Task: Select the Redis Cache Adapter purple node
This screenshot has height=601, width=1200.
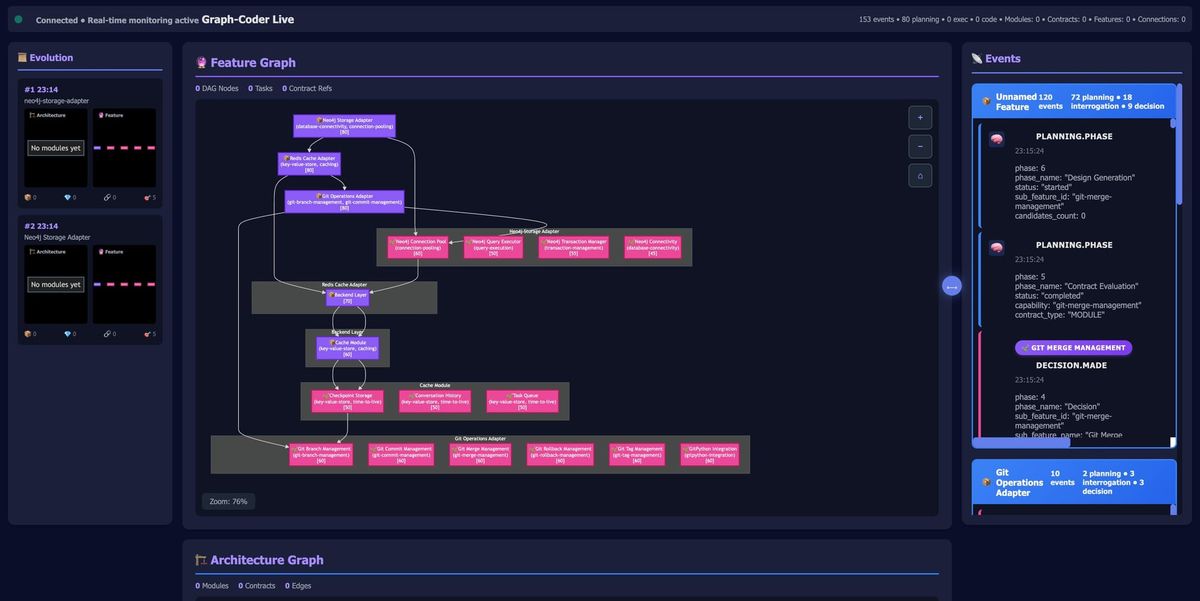Action: 309,164
